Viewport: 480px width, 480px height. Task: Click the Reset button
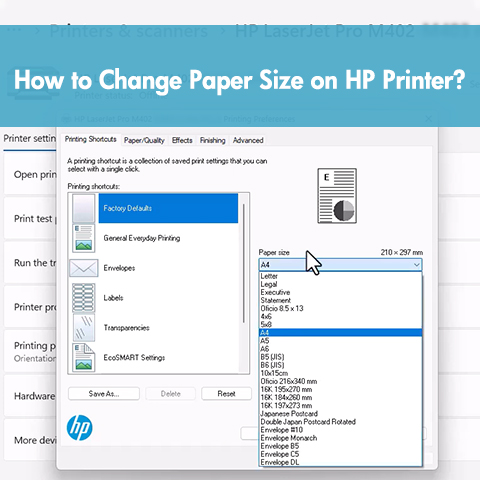pos(226,394)
